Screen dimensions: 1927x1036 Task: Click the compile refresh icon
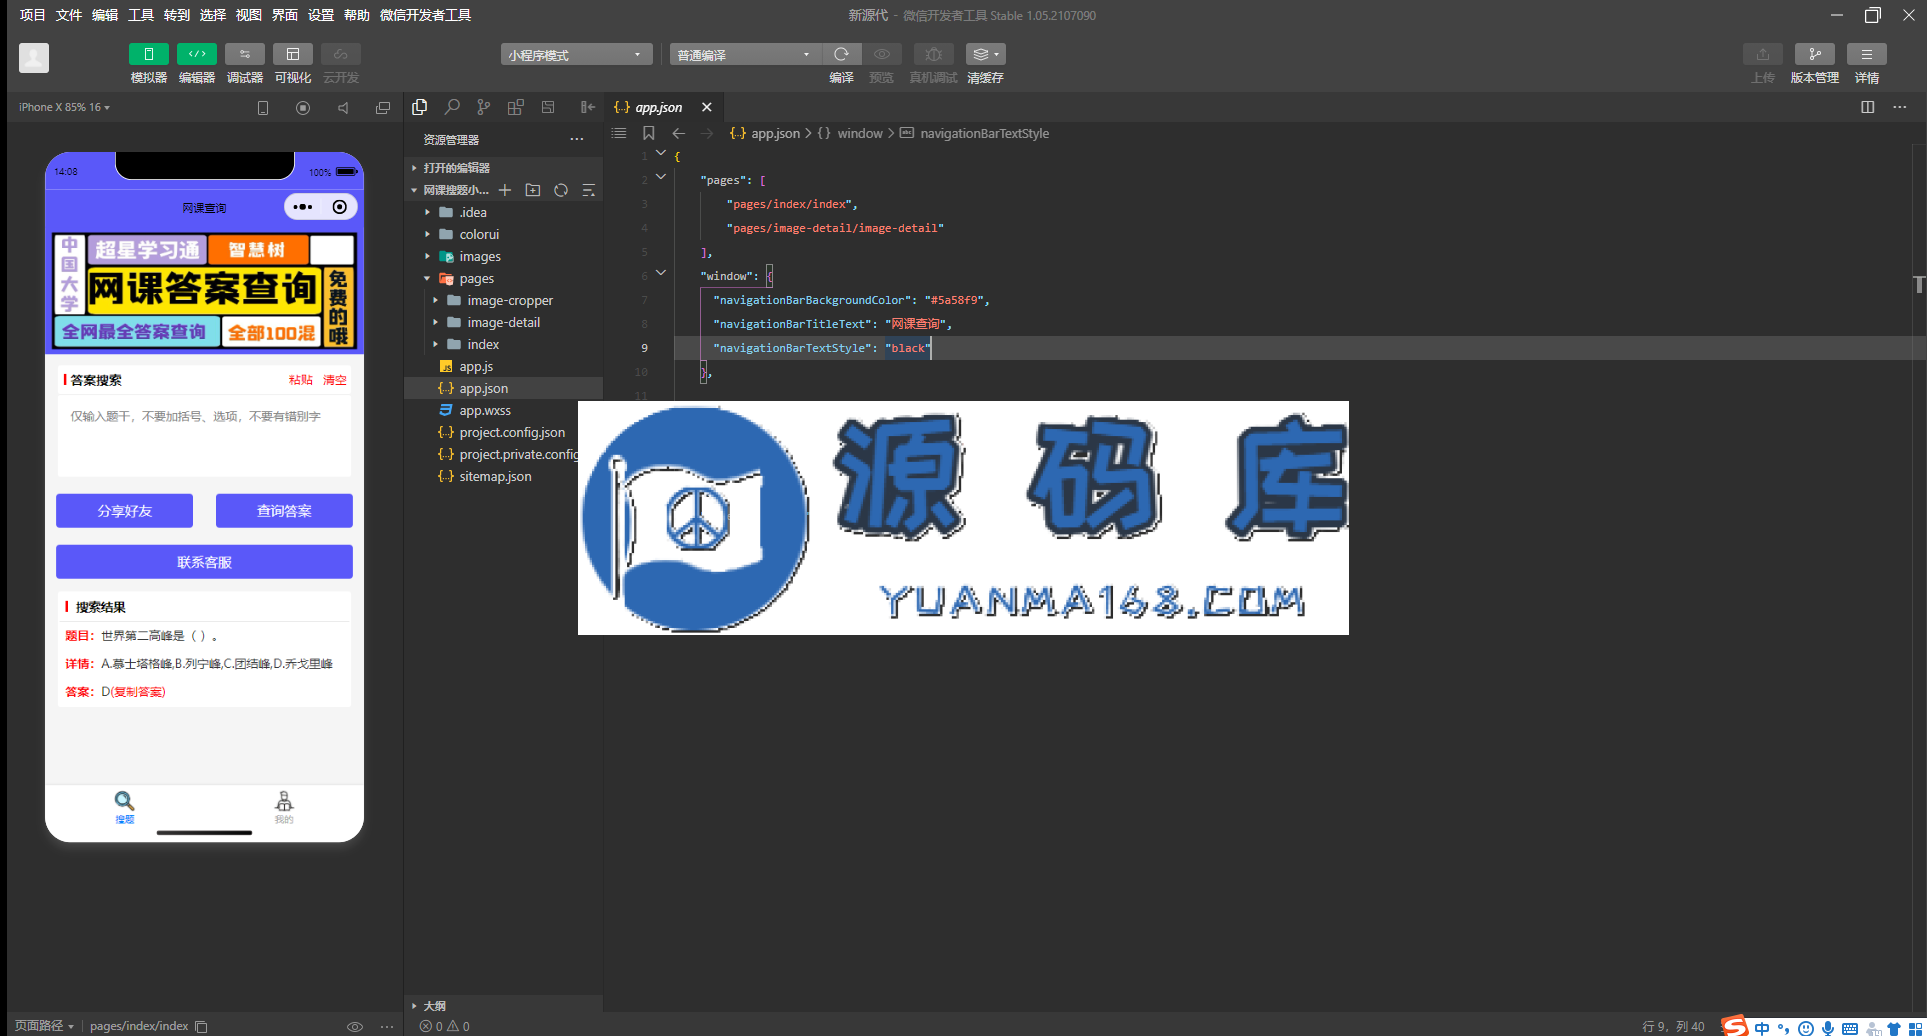click(x=842, y=54)
